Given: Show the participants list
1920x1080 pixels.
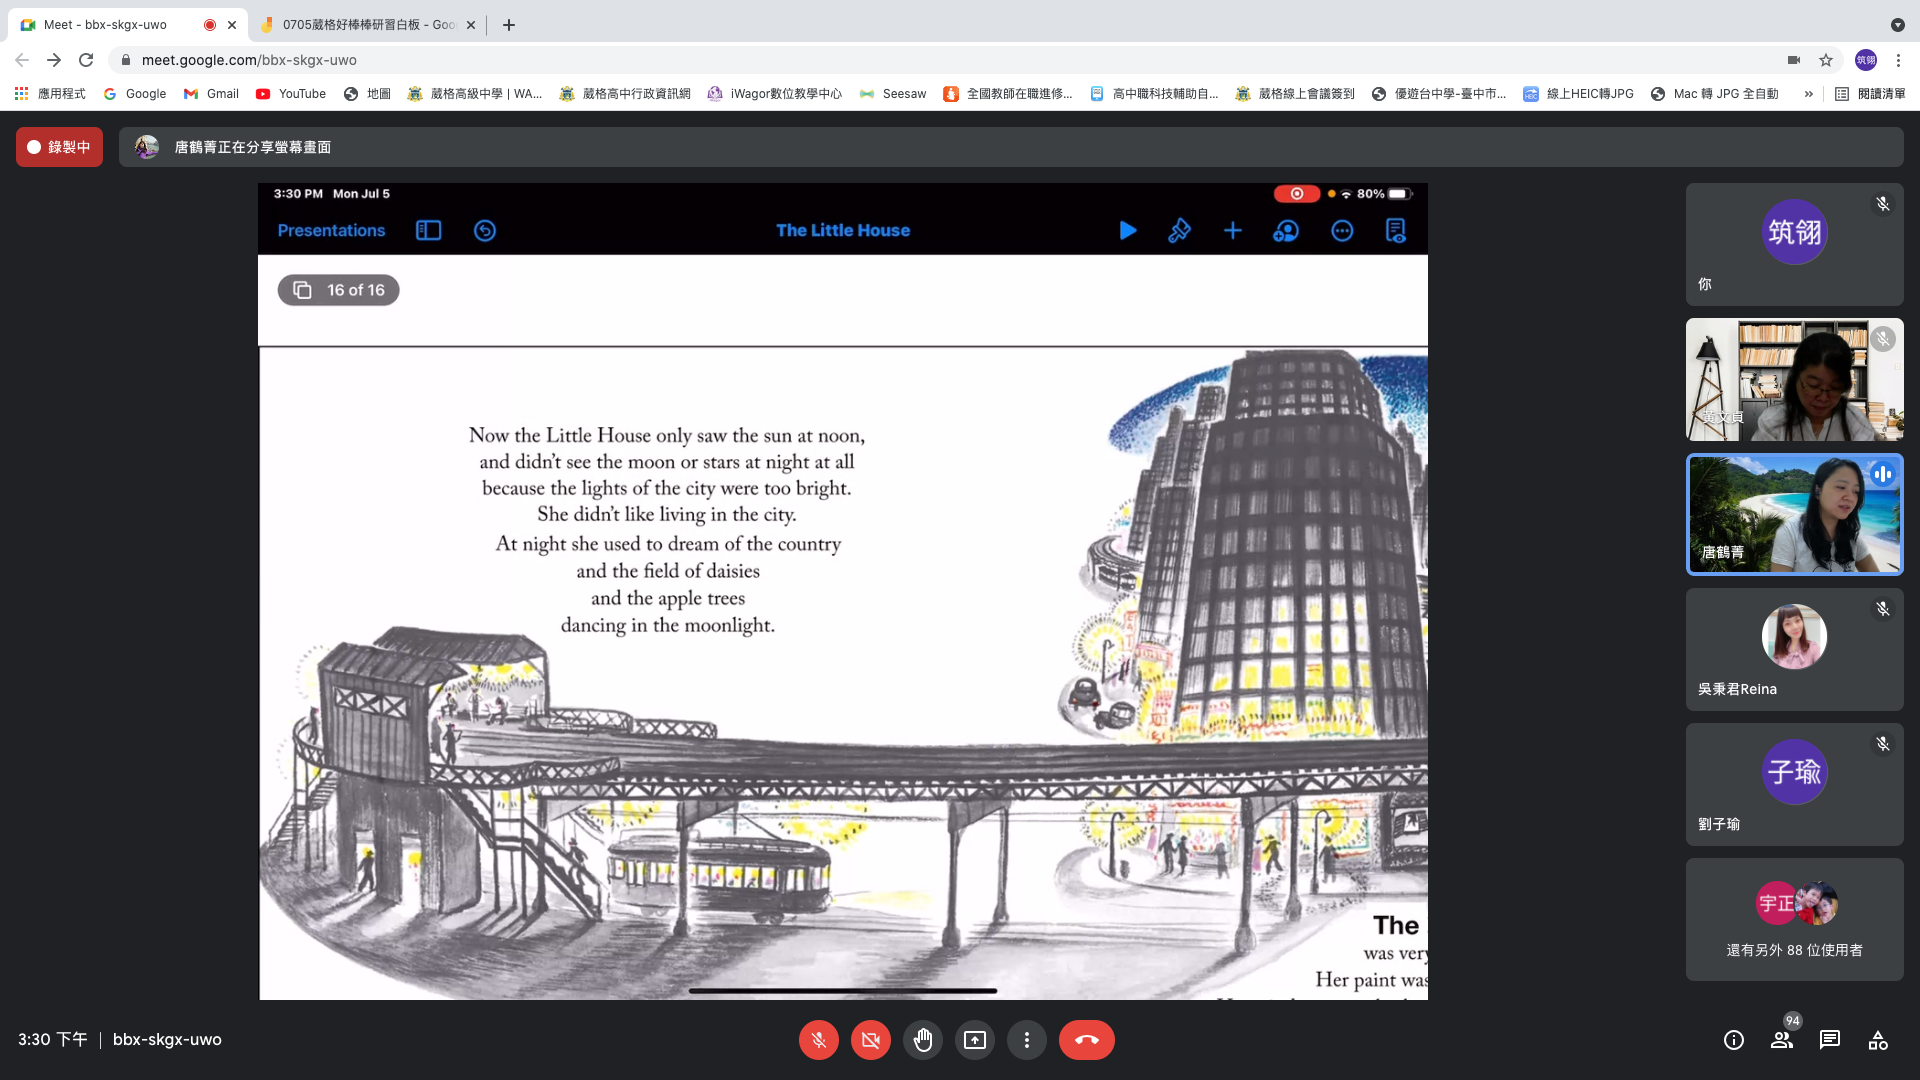Looking at the screenshot, I should (x=1782, y=1040).
